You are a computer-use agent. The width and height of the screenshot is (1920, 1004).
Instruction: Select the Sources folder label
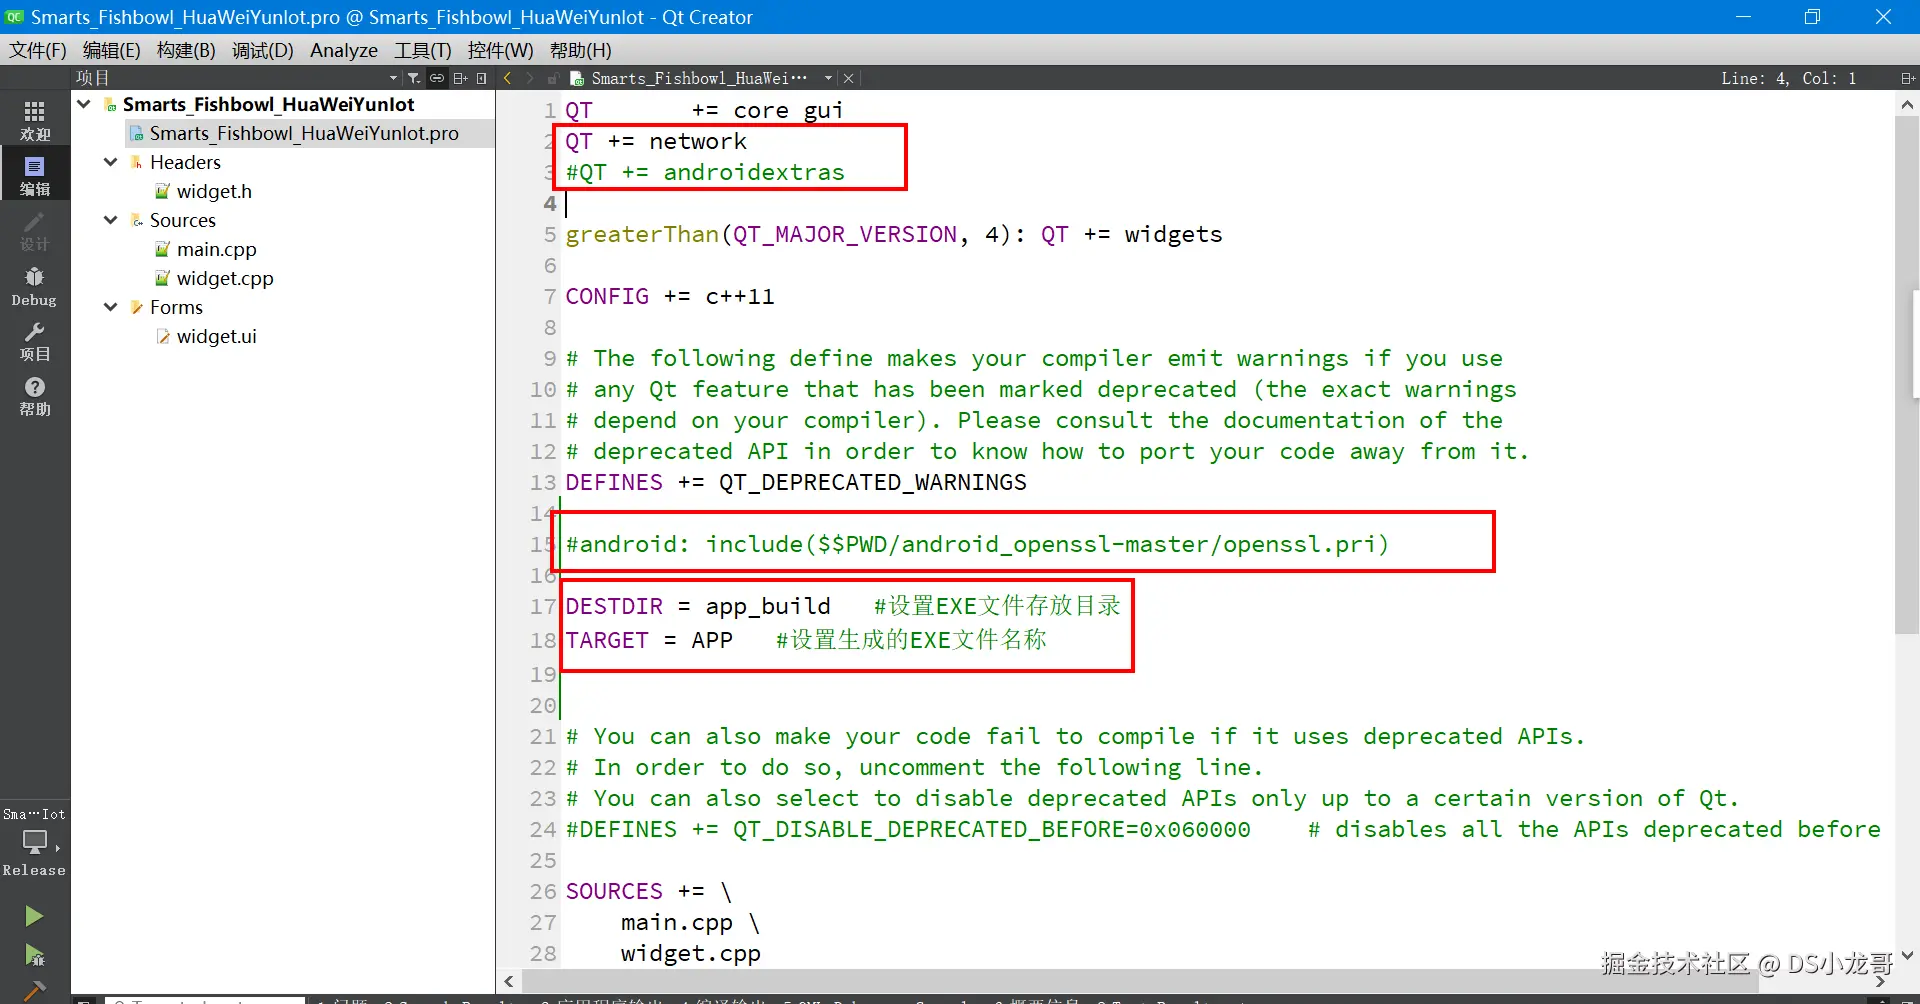coord(183,220)
